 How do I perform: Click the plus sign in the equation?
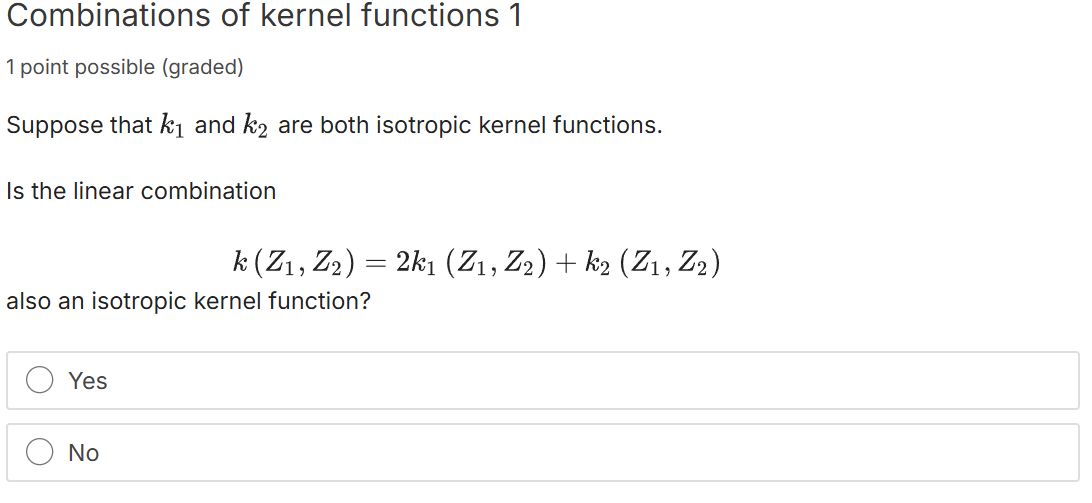pyautogui.click(x=575, y=263)
